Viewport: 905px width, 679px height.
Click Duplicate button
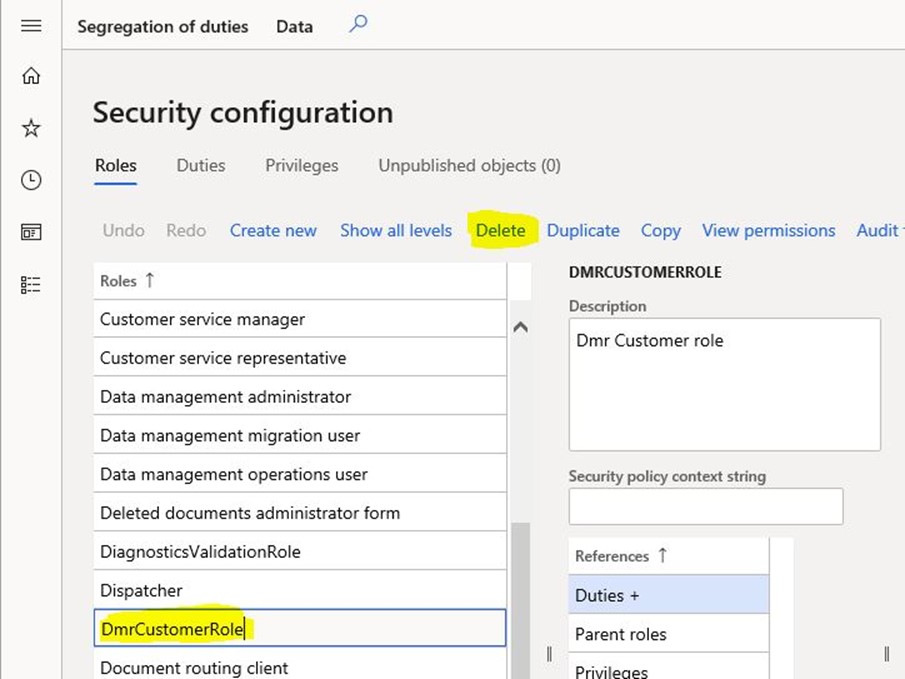[x=583, y=230]
